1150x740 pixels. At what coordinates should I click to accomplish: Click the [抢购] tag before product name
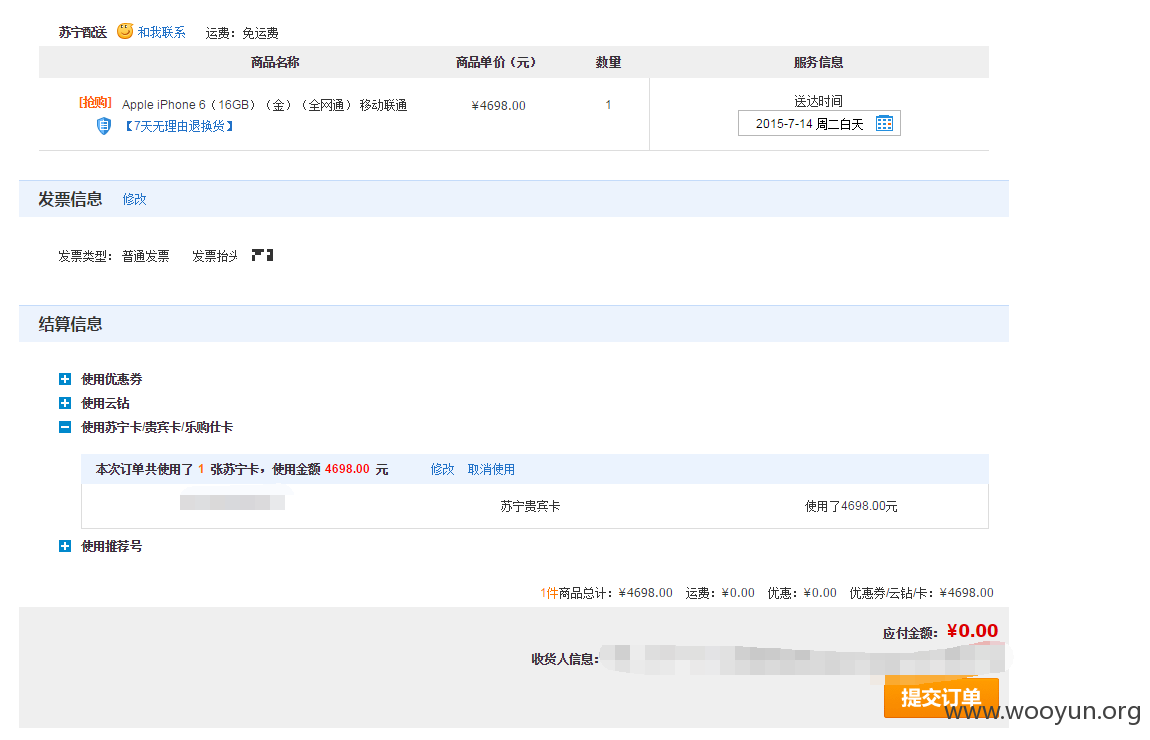coord(95,103)
